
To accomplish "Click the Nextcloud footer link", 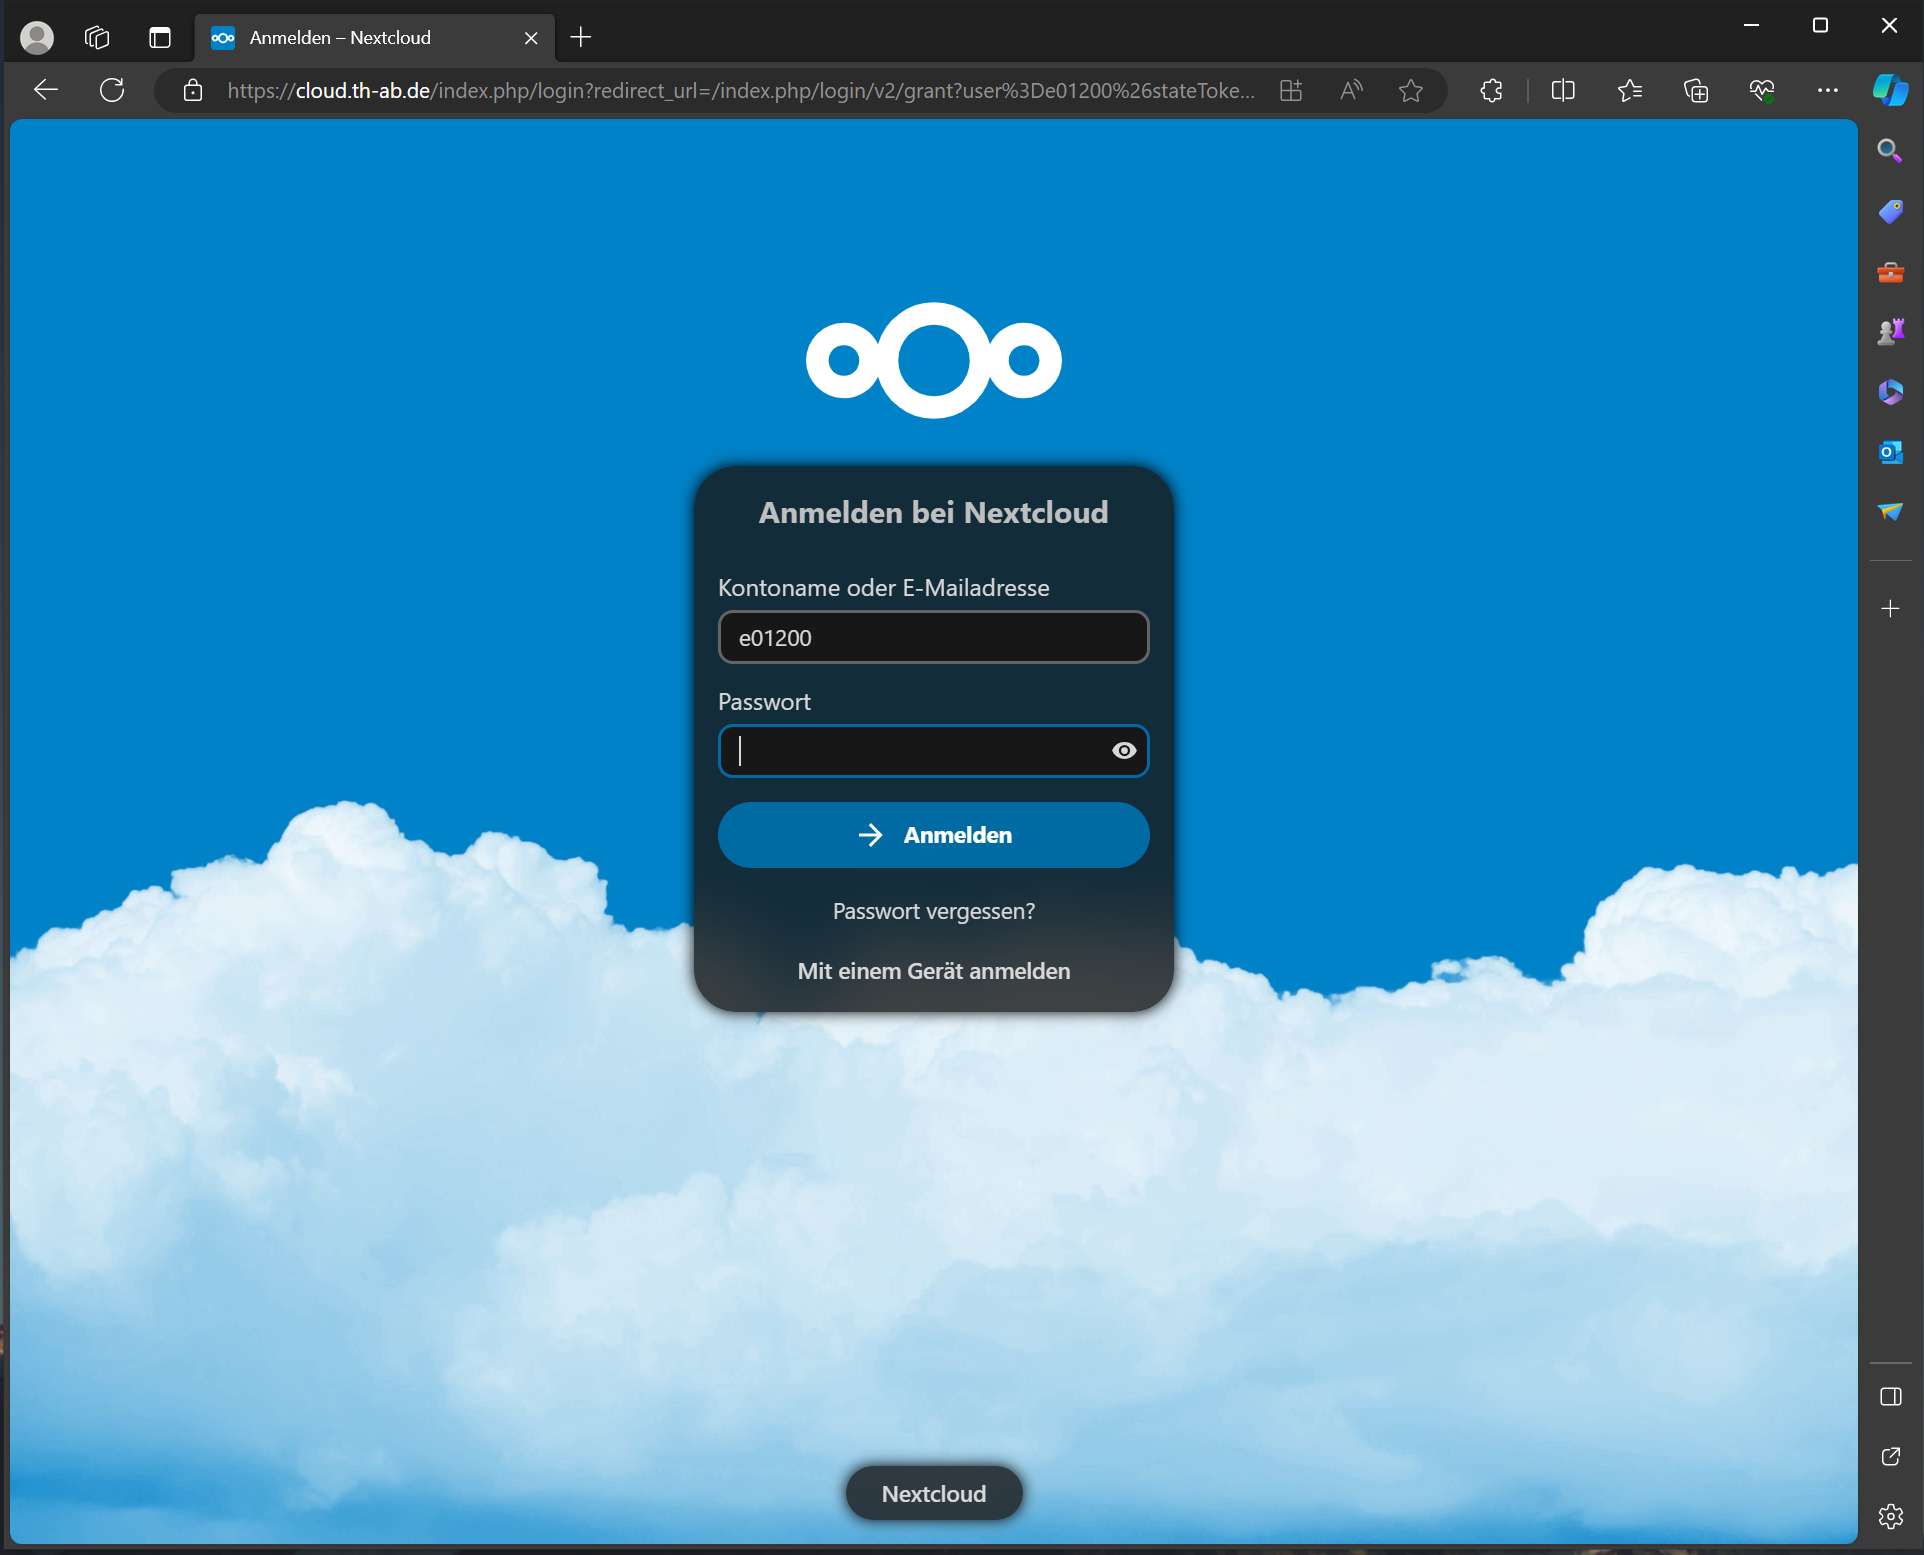I will click(934, 1494).
